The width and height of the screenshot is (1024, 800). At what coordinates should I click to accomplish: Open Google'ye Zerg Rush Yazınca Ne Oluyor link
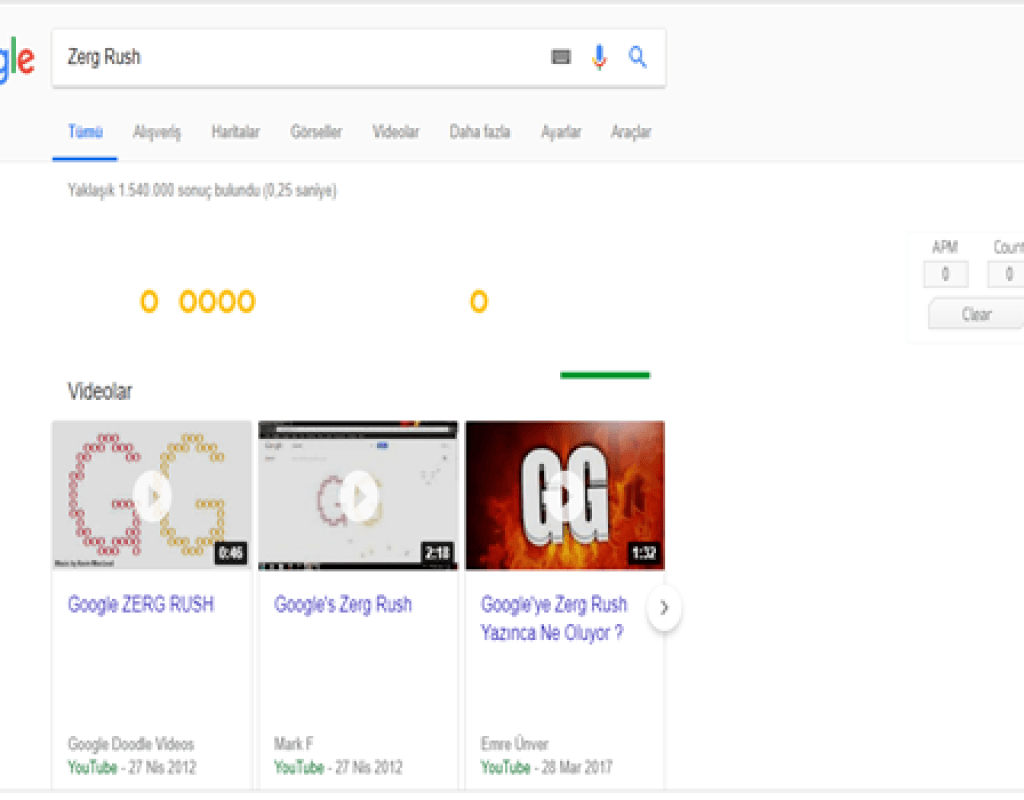coord(554,619)
